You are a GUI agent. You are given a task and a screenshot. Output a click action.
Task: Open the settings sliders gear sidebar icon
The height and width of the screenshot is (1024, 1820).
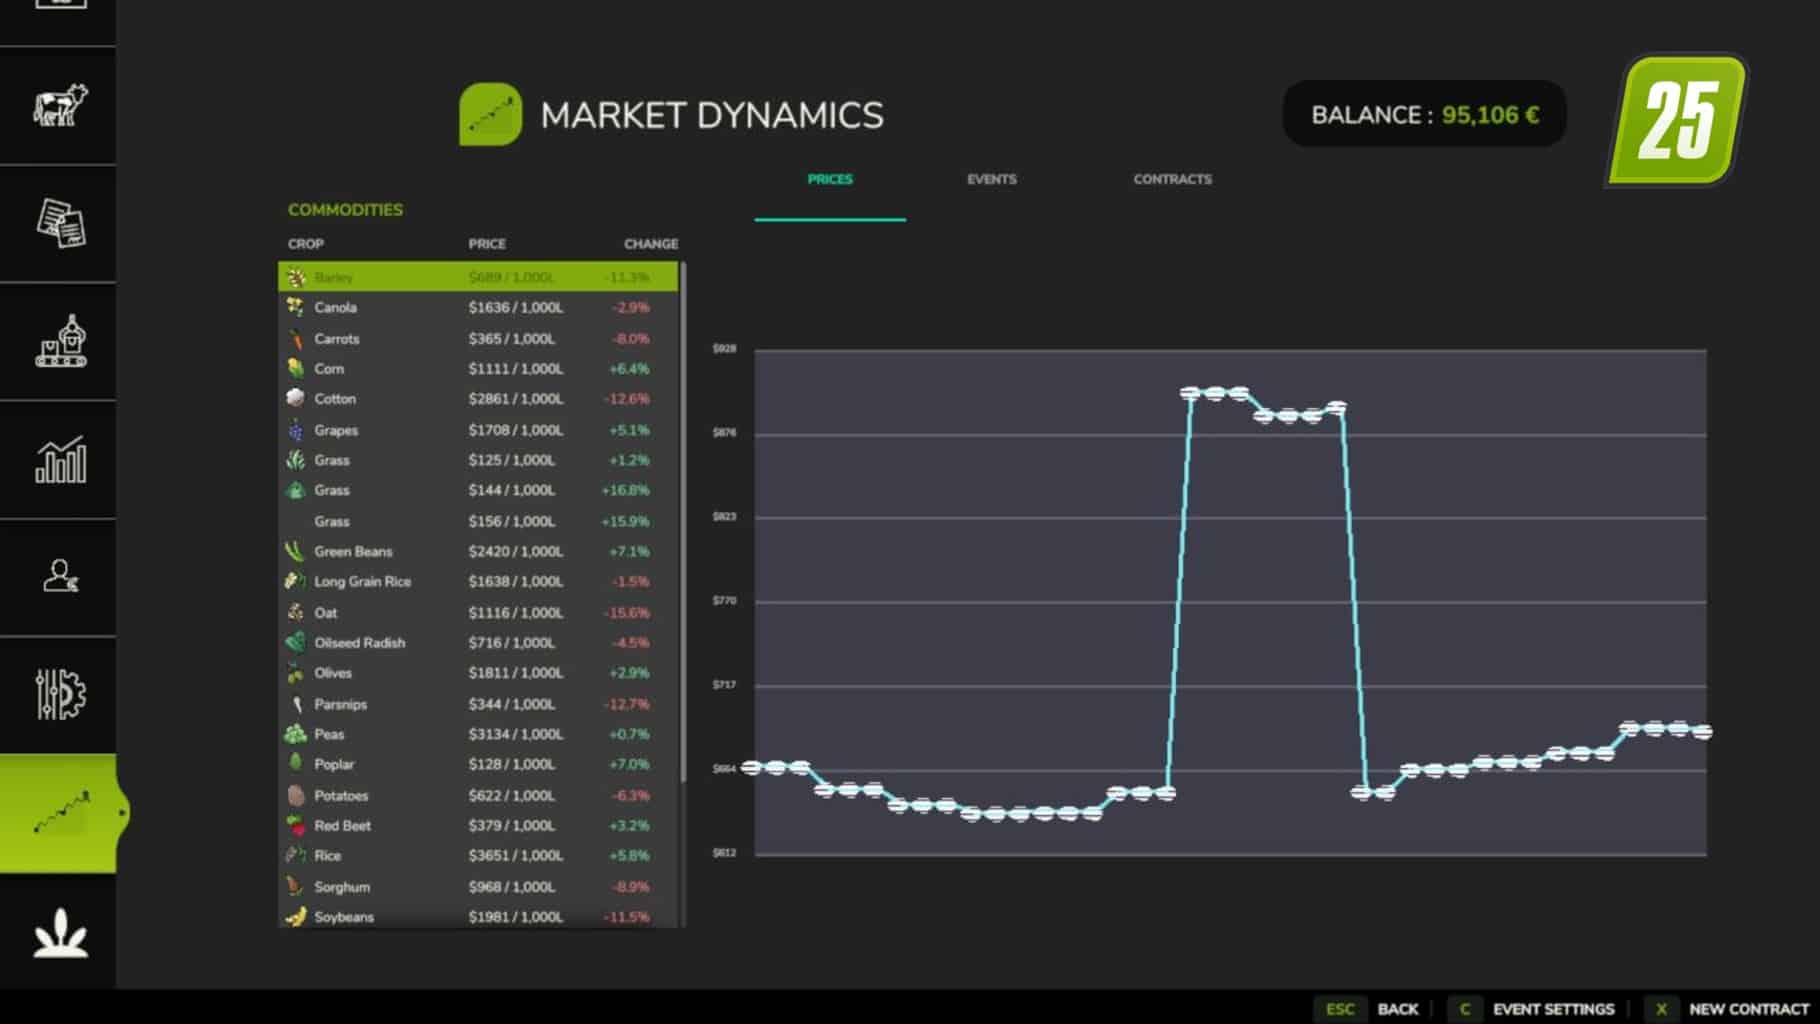pyautogui.click(x=60, y=694)
